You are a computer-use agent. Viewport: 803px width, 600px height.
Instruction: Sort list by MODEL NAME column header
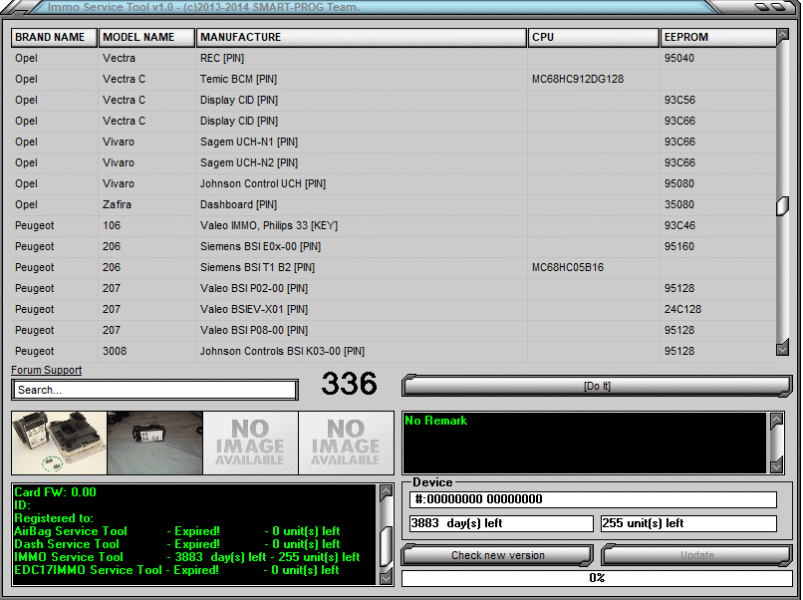click(146, 38)
